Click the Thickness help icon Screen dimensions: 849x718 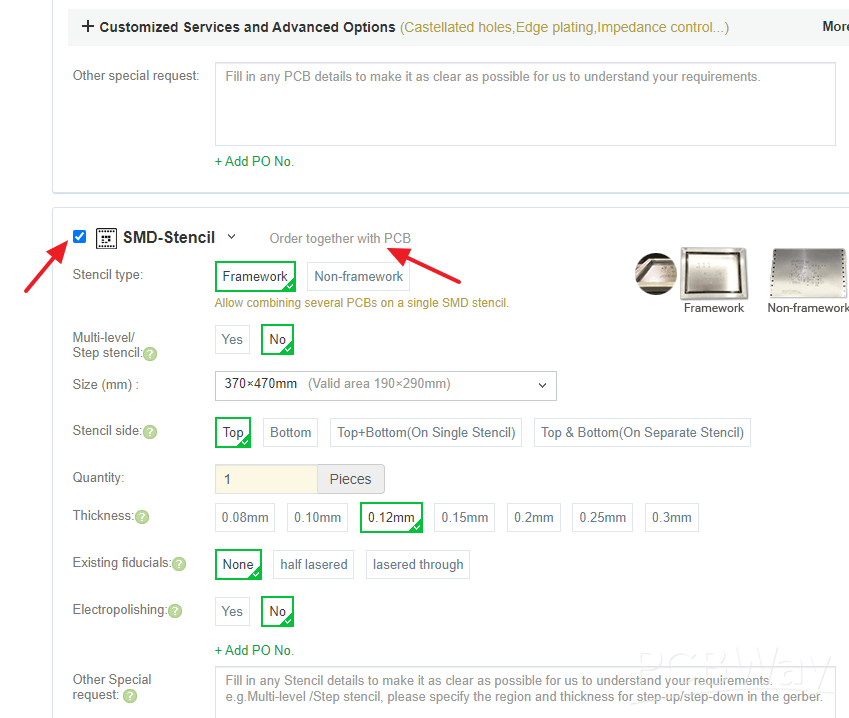pos(142,517)
